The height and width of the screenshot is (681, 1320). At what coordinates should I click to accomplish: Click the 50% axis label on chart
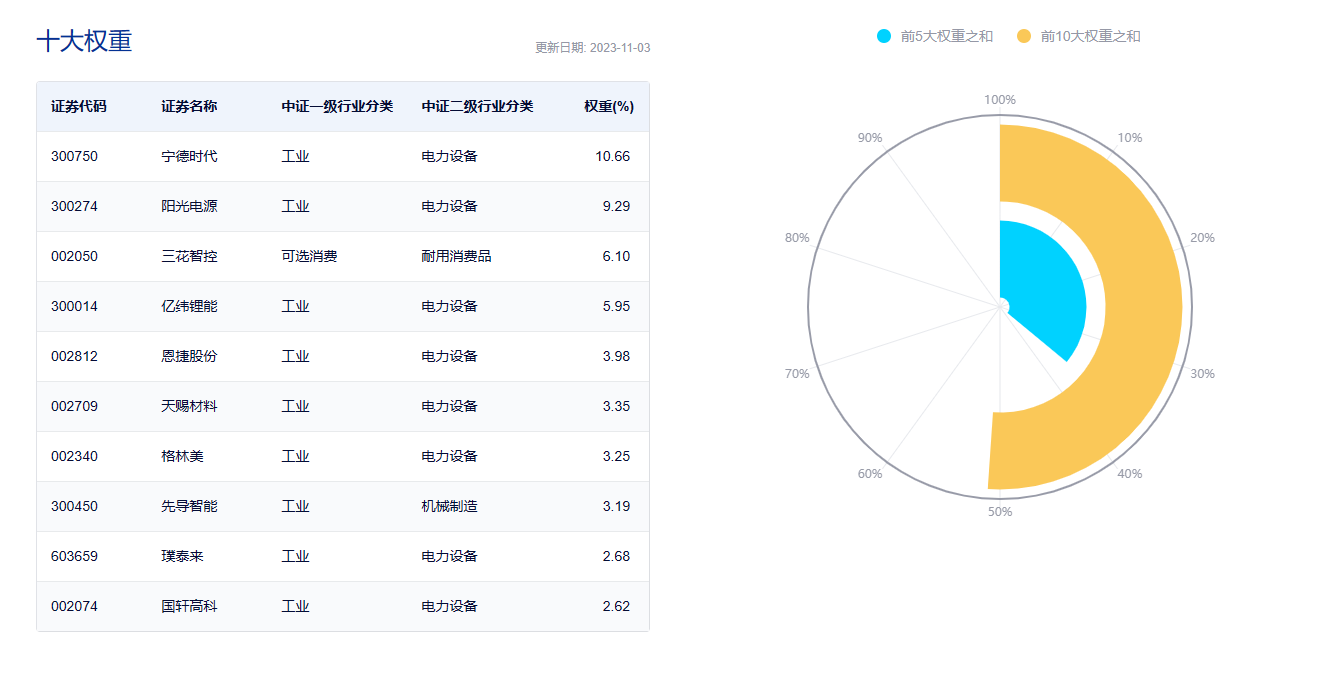tap(1000, 512)
